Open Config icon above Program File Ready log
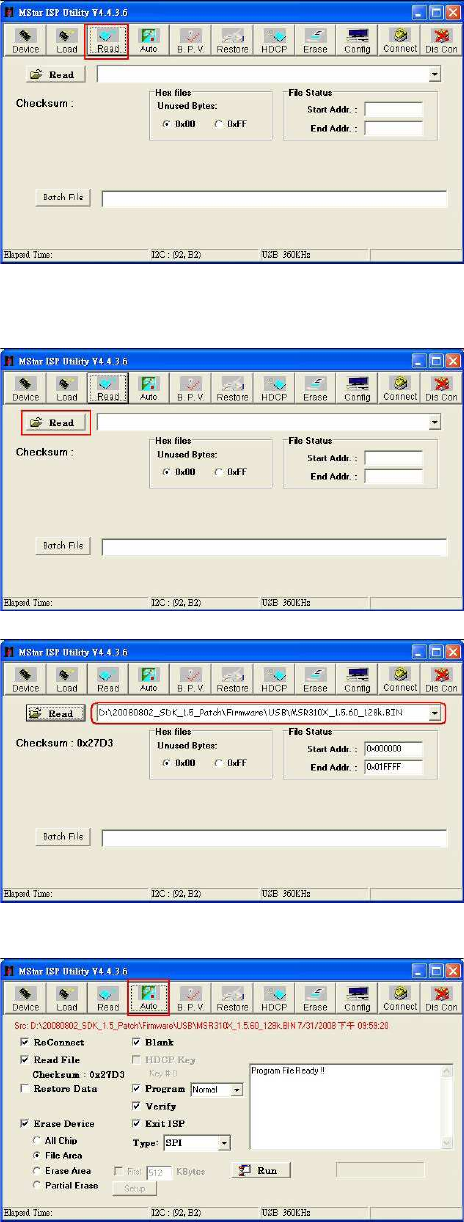Image resolution: width=464 pixels, height=1222 pixels. pos(357,998)
